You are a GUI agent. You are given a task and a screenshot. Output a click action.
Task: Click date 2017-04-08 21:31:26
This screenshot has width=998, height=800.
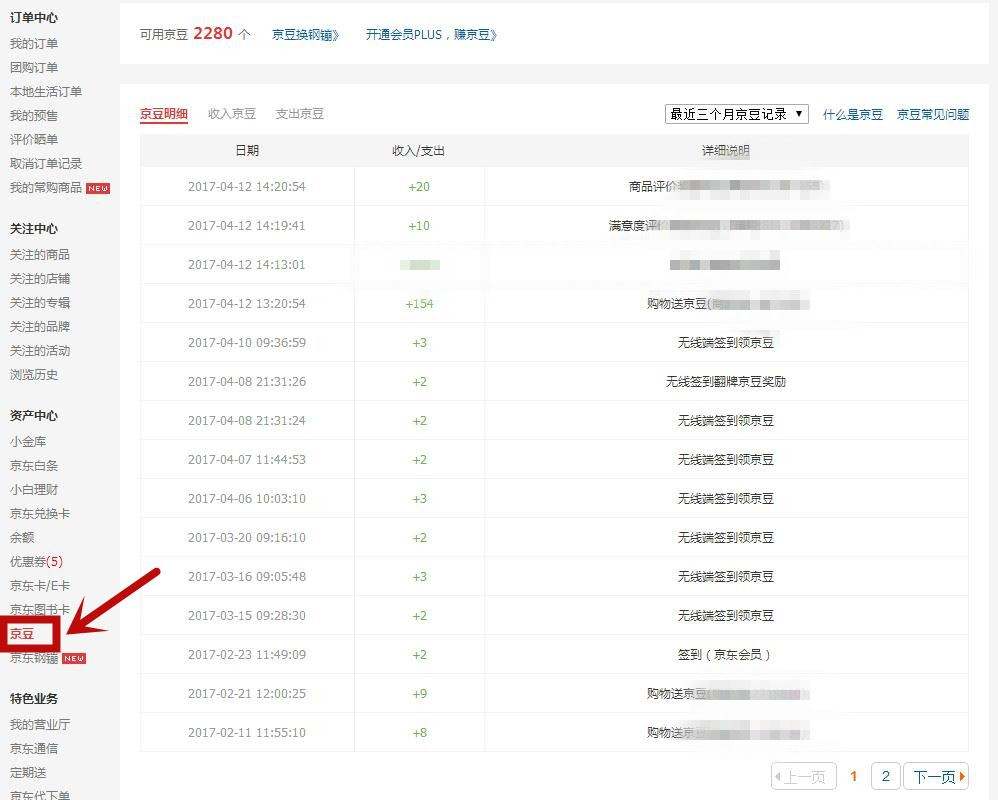pos(247,381)
